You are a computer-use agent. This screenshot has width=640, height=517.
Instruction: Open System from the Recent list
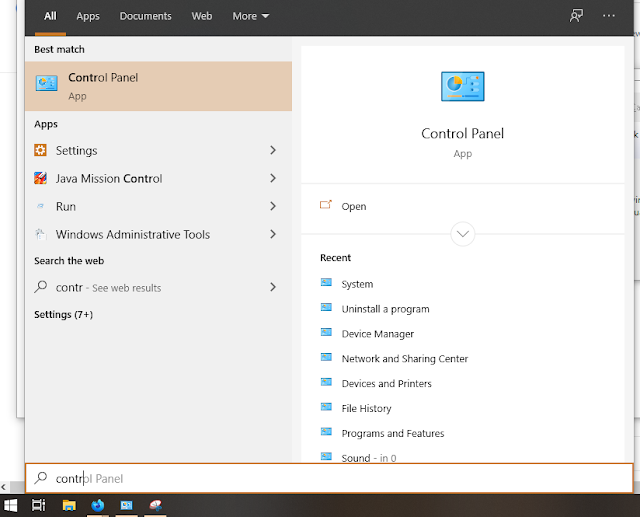[x=357, y=284]
